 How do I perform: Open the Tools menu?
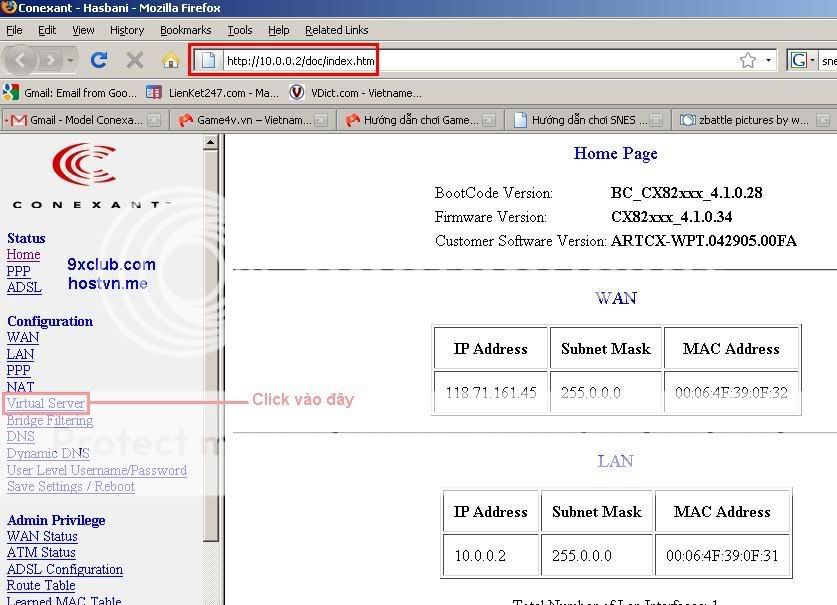[x=240, y=30]
